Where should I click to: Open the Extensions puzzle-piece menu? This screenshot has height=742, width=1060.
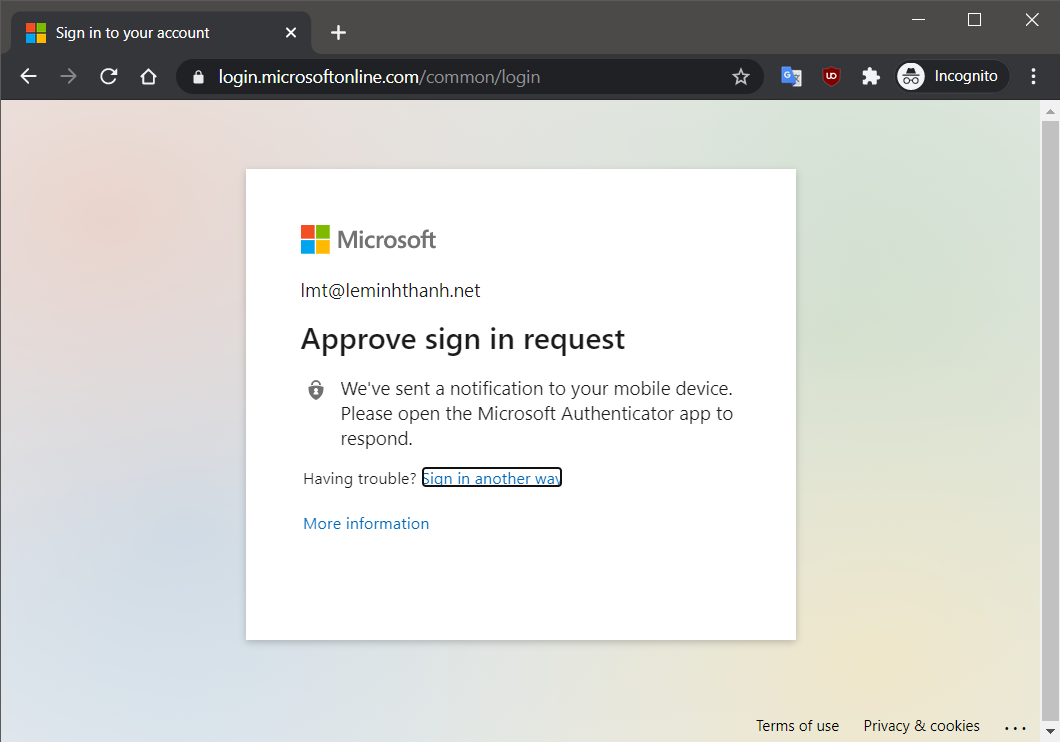point(871,76)
